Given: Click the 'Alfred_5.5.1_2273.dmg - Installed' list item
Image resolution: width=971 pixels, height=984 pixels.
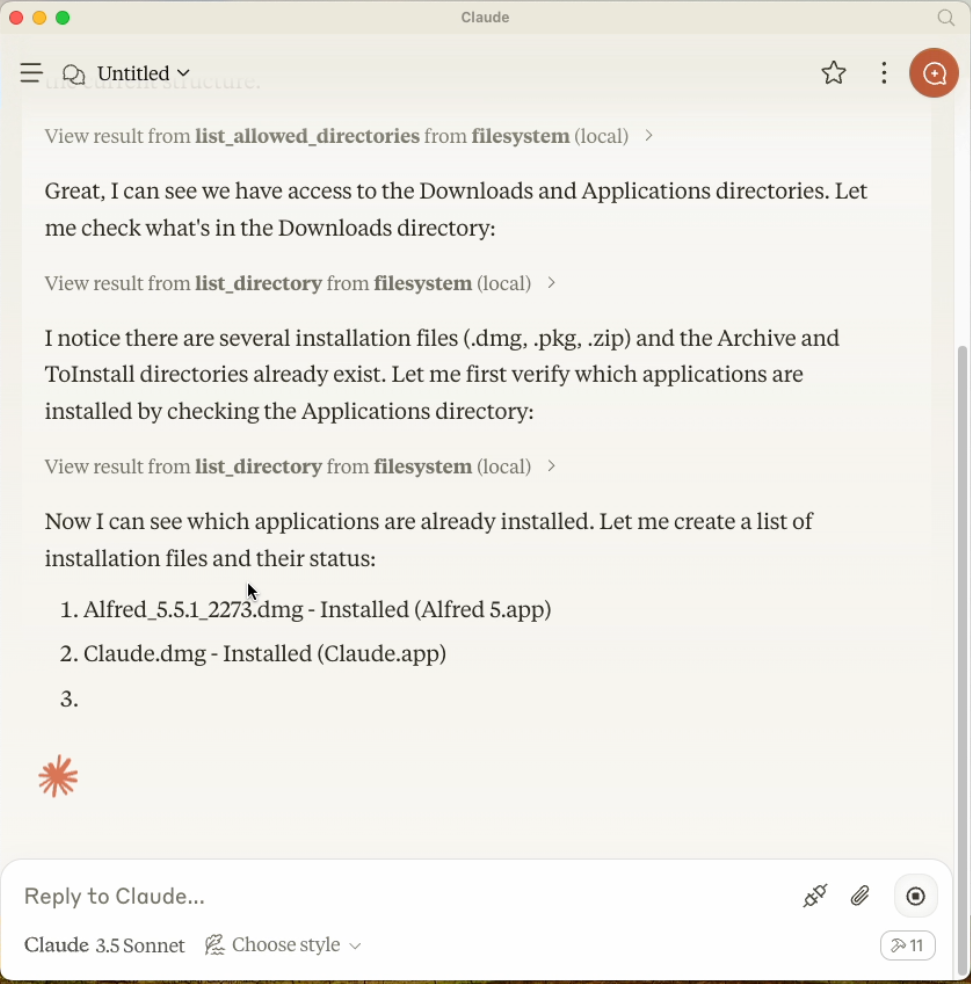Looking at the screenshot, I should 317,609.
